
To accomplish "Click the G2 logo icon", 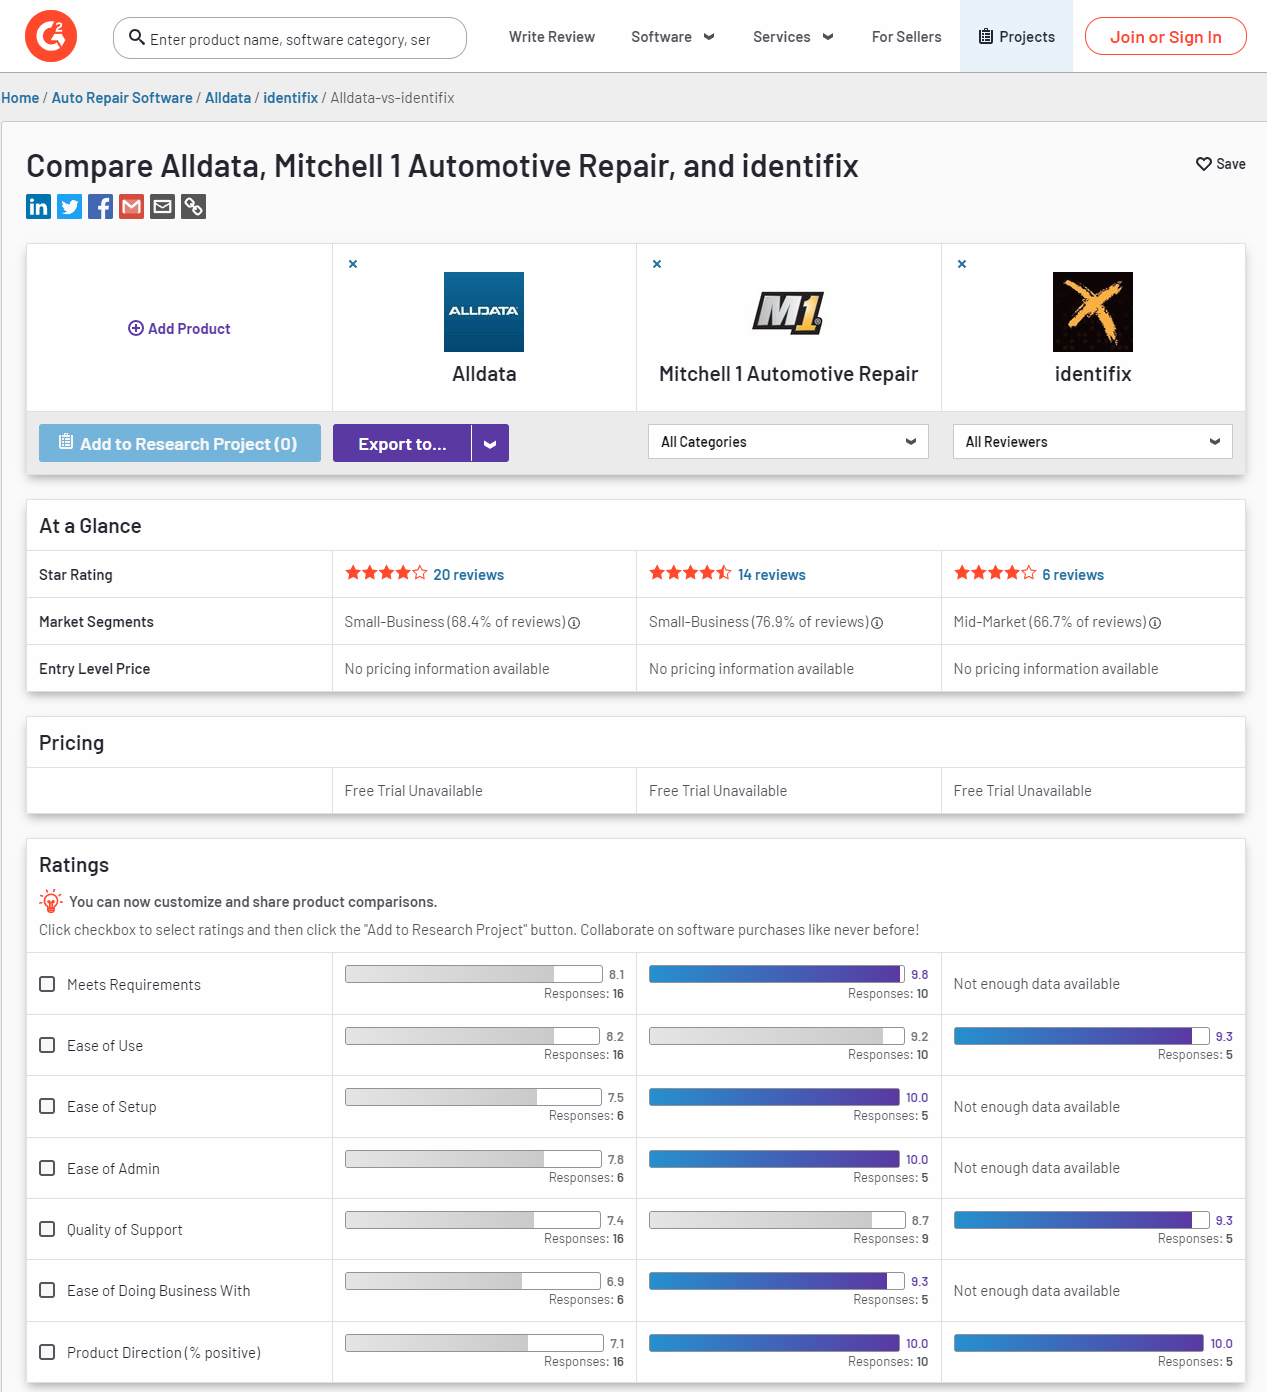I will tap(50, 37).
